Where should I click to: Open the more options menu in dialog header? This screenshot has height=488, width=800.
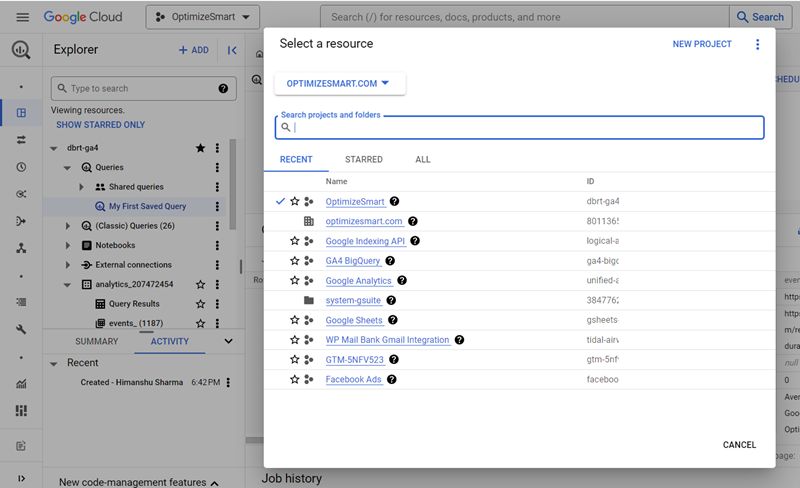(757, 44)
